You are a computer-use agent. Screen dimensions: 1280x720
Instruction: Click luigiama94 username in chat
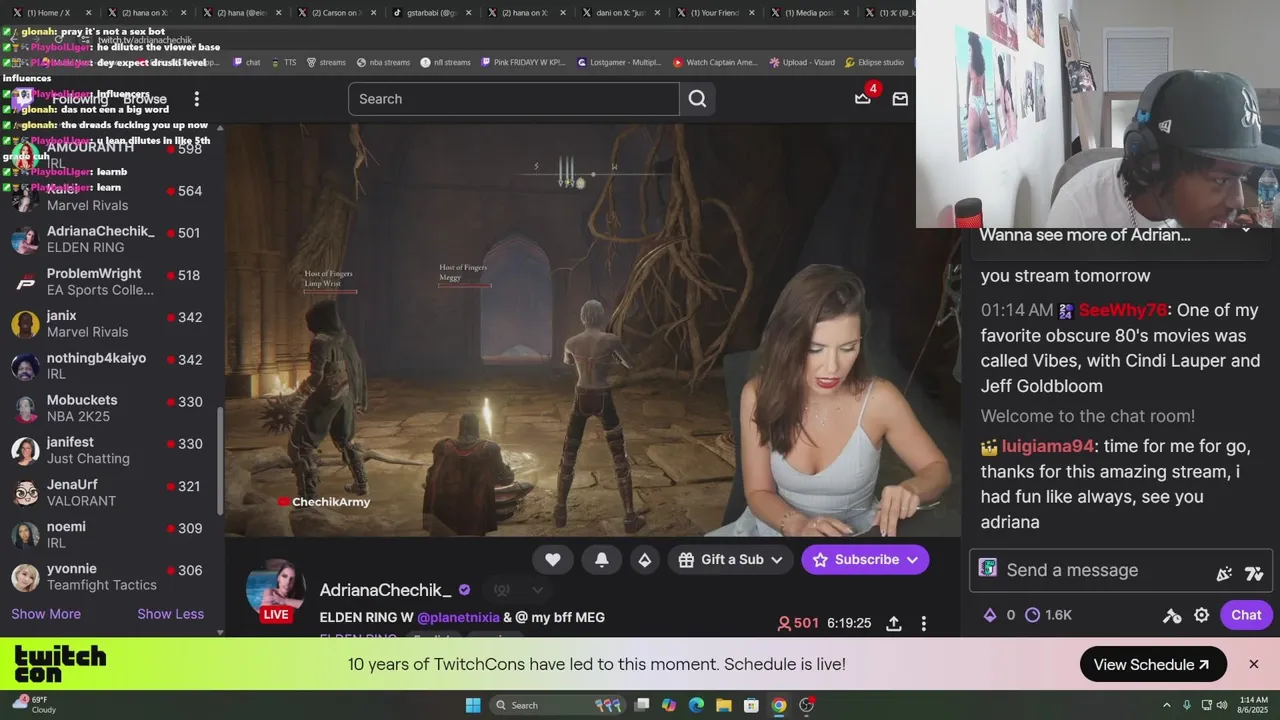click(1048, 446)
